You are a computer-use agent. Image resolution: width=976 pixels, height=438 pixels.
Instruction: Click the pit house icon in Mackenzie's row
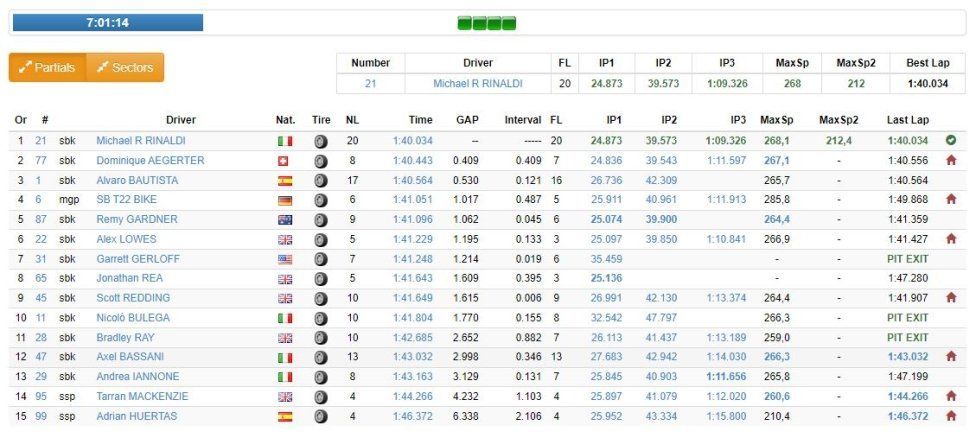[950, 396]
